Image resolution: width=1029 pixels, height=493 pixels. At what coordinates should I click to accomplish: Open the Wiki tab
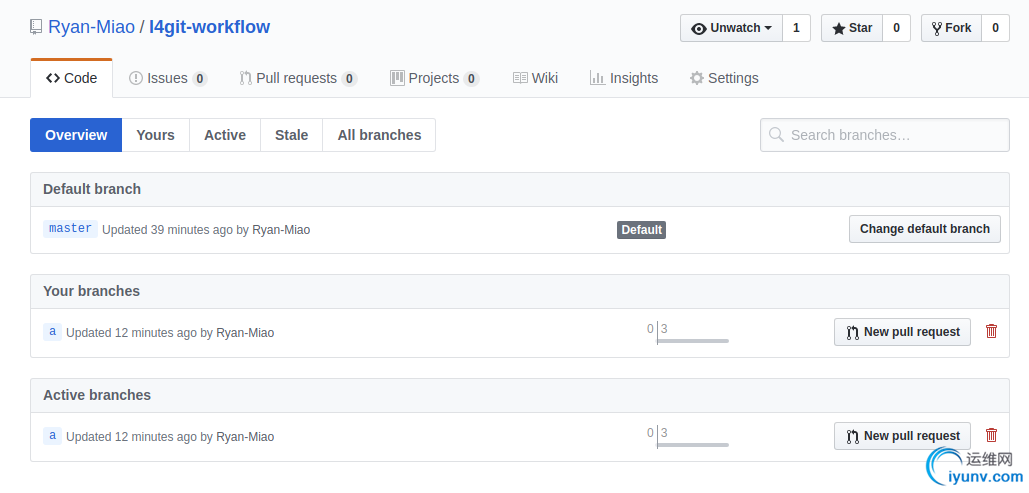tap(535, 78)
